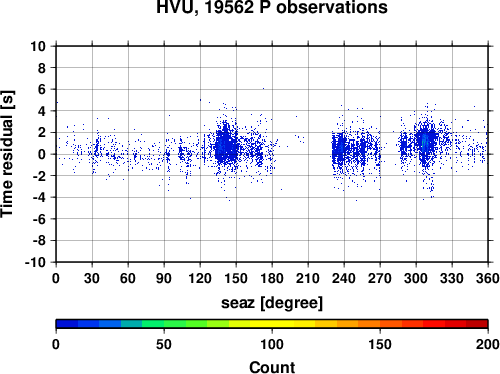This screenshot has height=374, width=500.
Task: Click the dark blue end of colorbar
Action: point(67,324)
